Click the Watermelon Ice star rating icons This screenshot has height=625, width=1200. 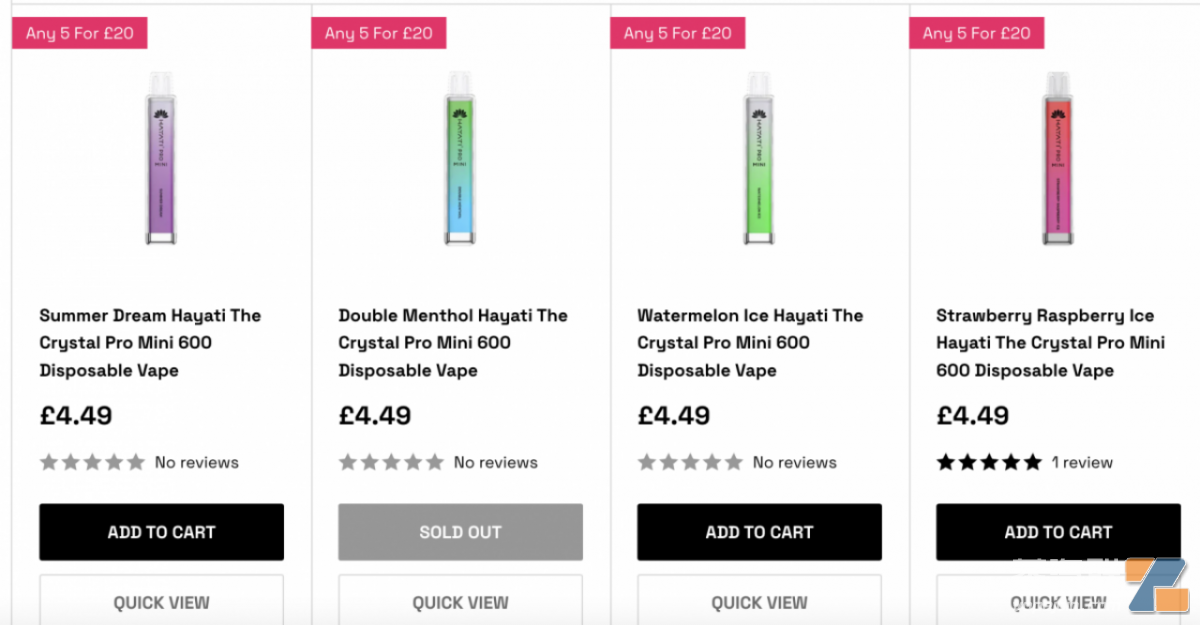point(690,462)
